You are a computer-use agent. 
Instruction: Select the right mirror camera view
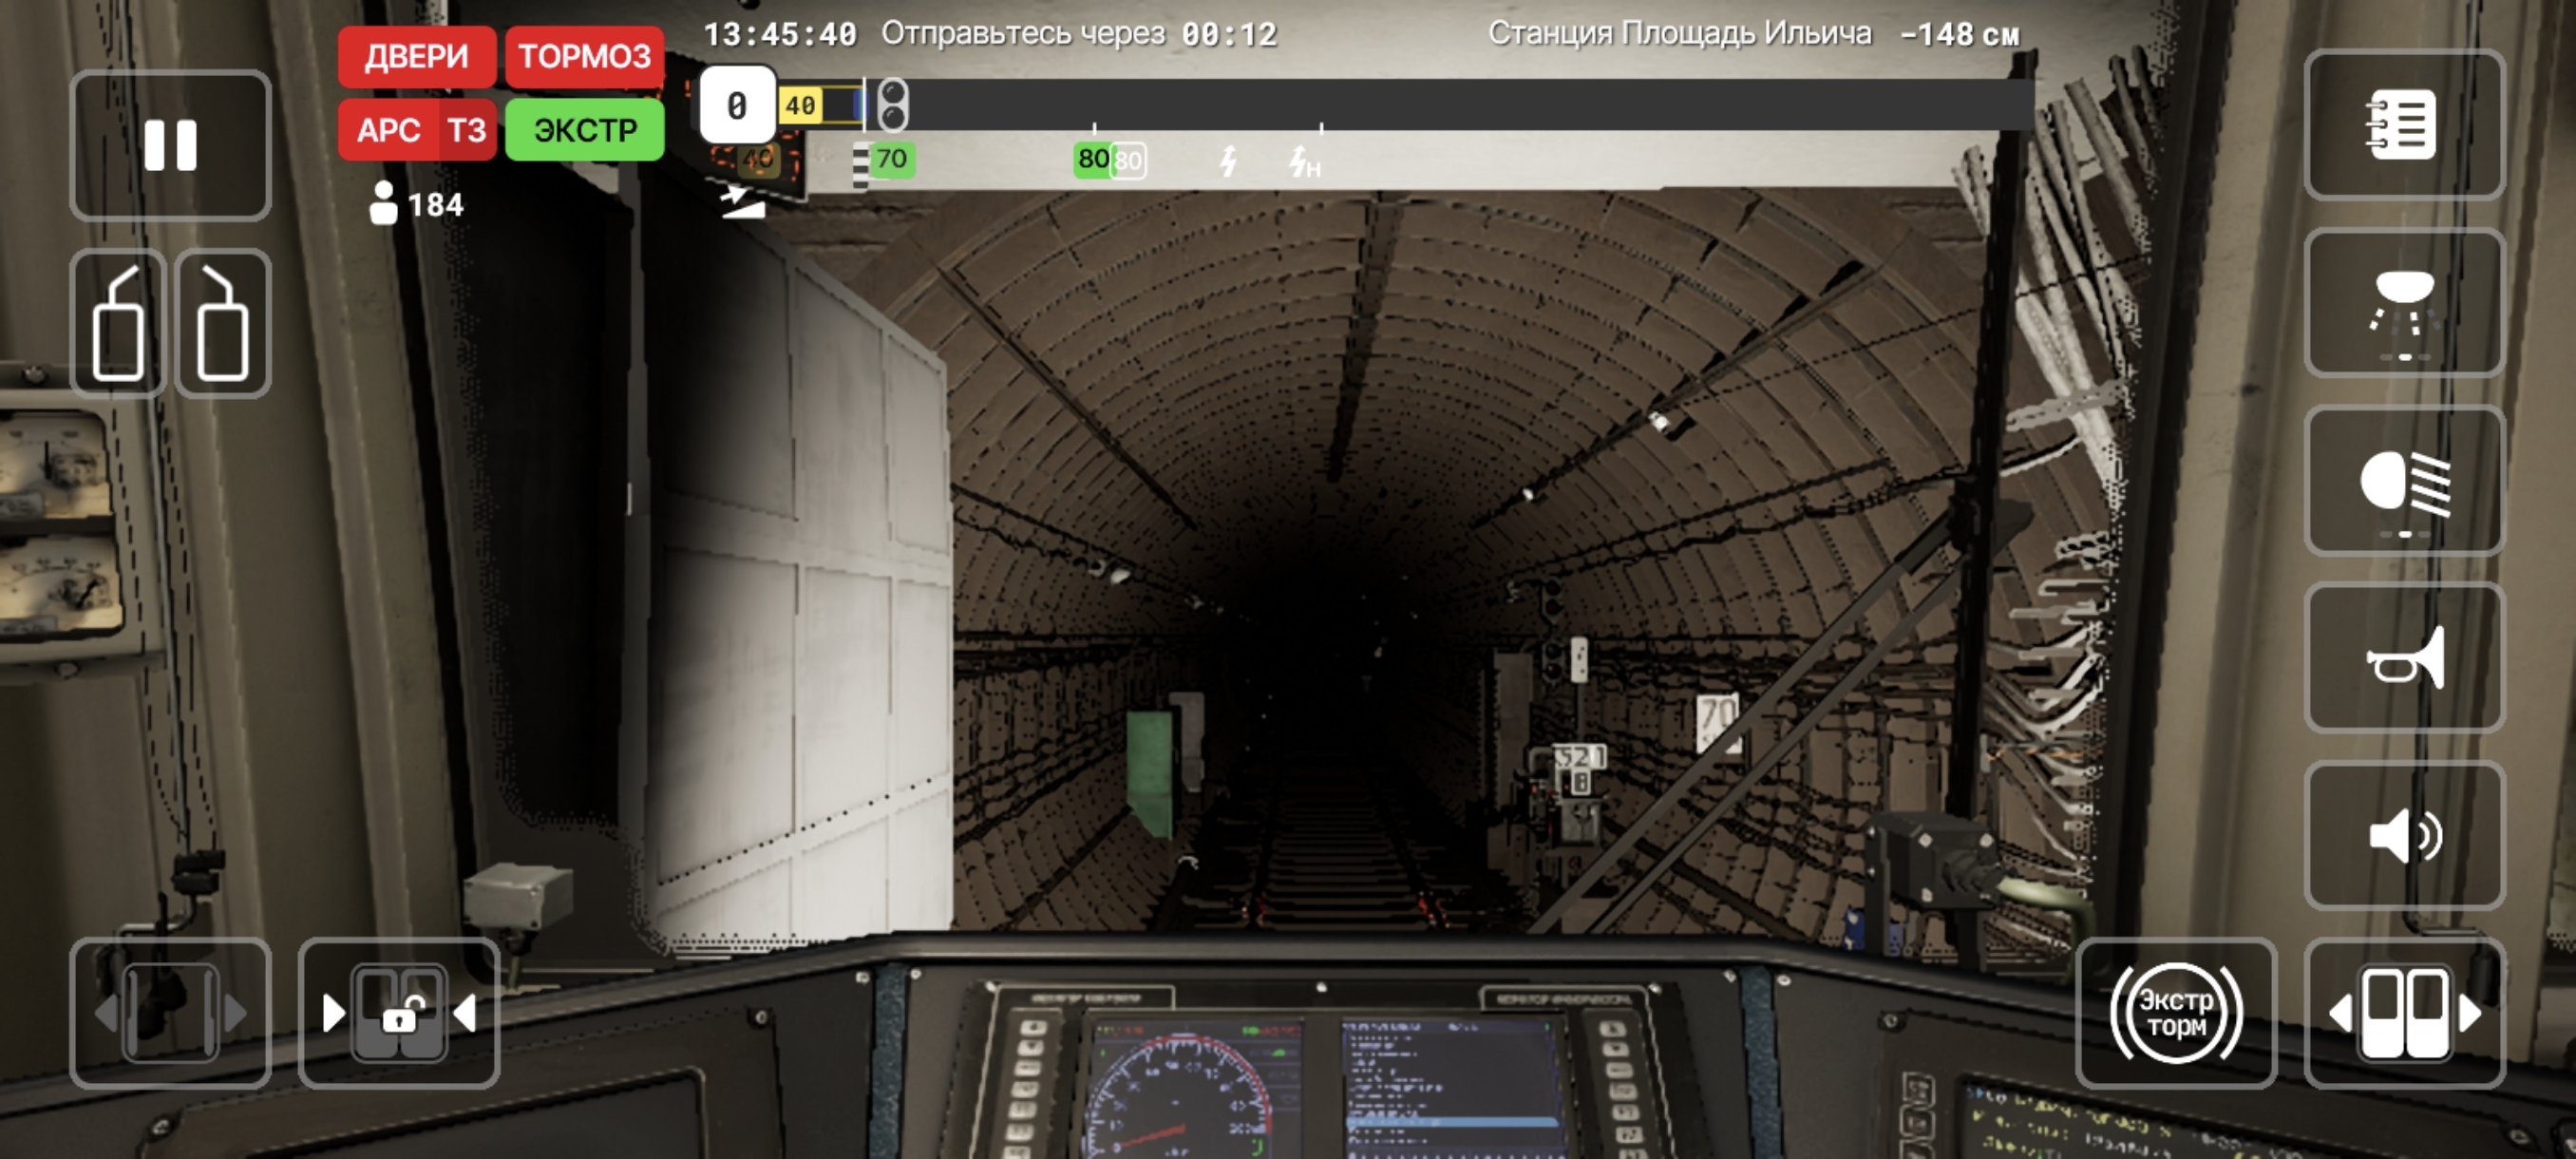coord(222,323)
